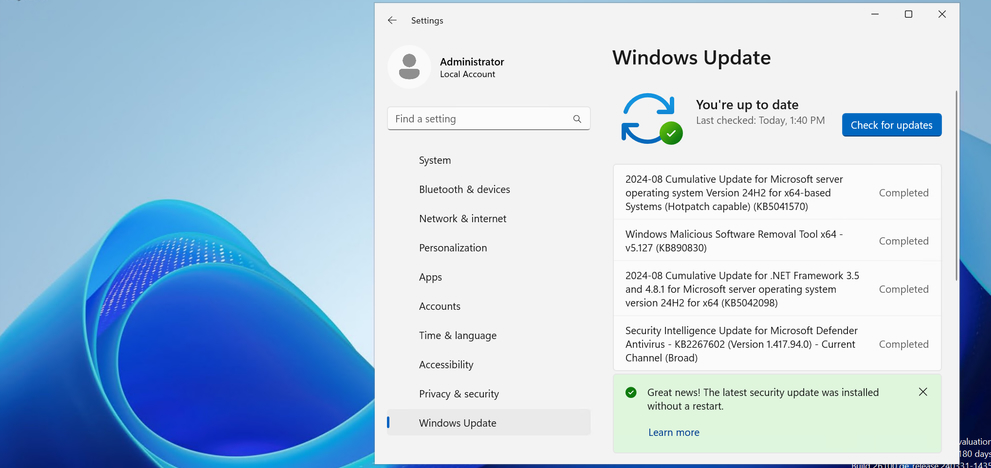
Task: Click Completed status beside KB2267602
Action: point(903,344)
